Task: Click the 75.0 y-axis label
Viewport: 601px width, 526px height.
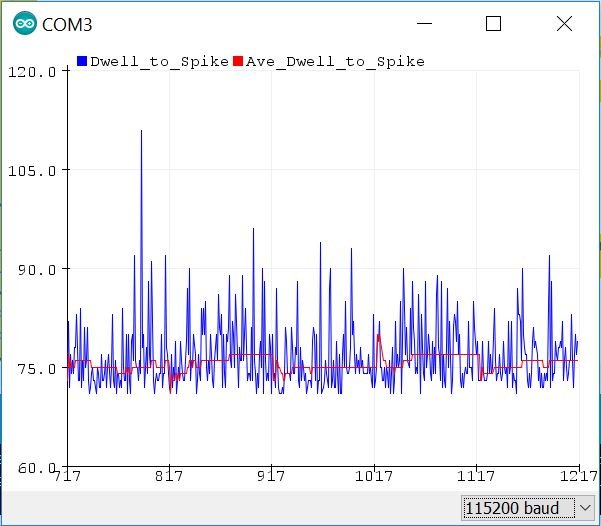Action: pos(36,368)
